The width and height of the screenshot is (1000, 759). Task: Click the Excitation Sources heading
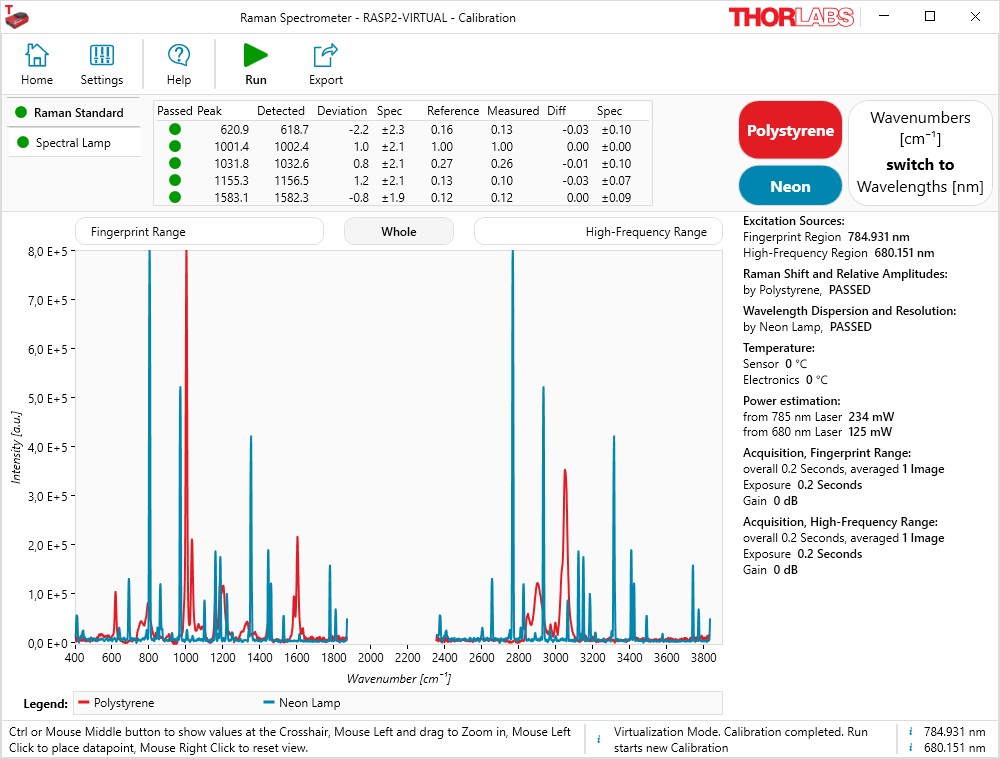[x=793, y=221]
